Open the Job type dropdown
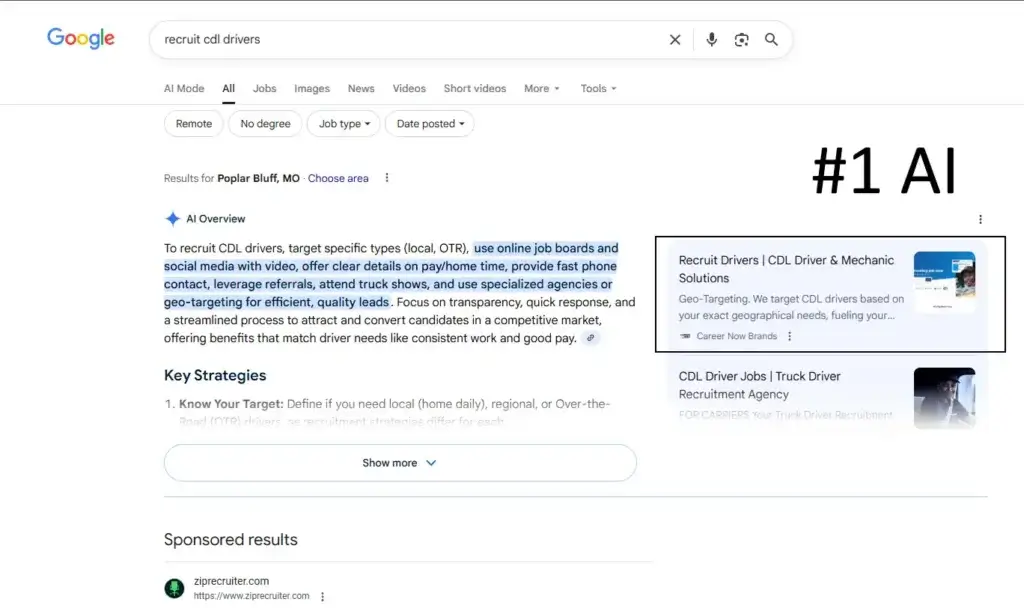 (x=343, y=124)
